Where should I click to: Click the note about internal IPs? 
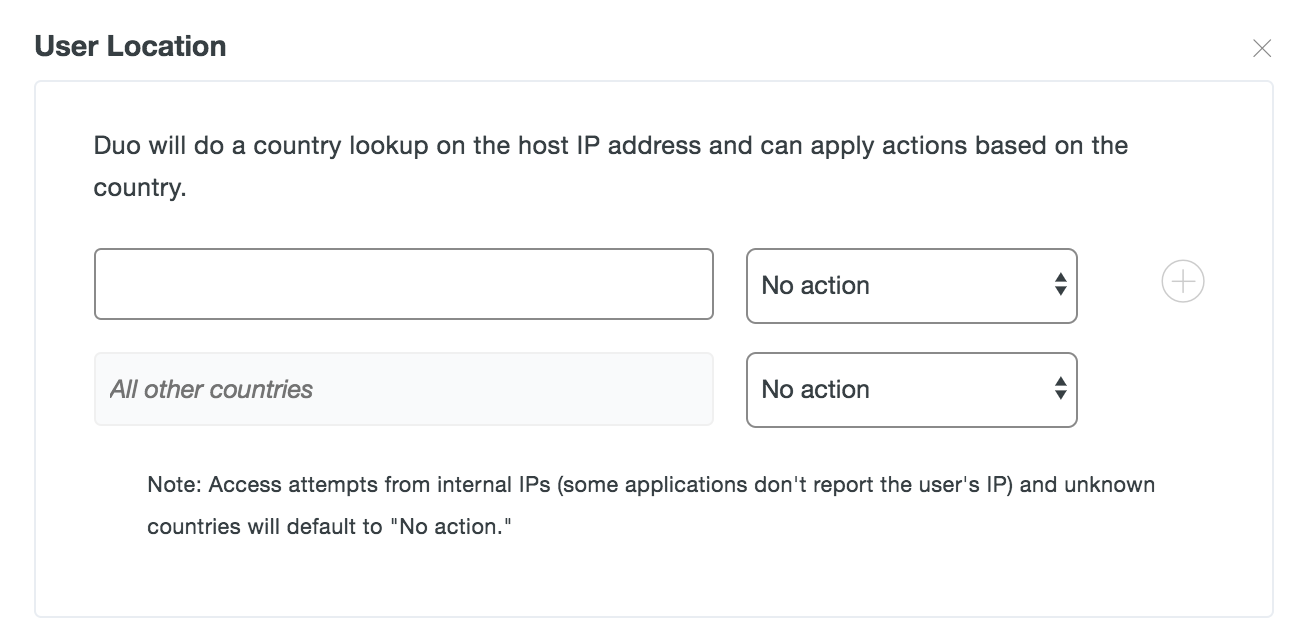click(x=651, y=505)
